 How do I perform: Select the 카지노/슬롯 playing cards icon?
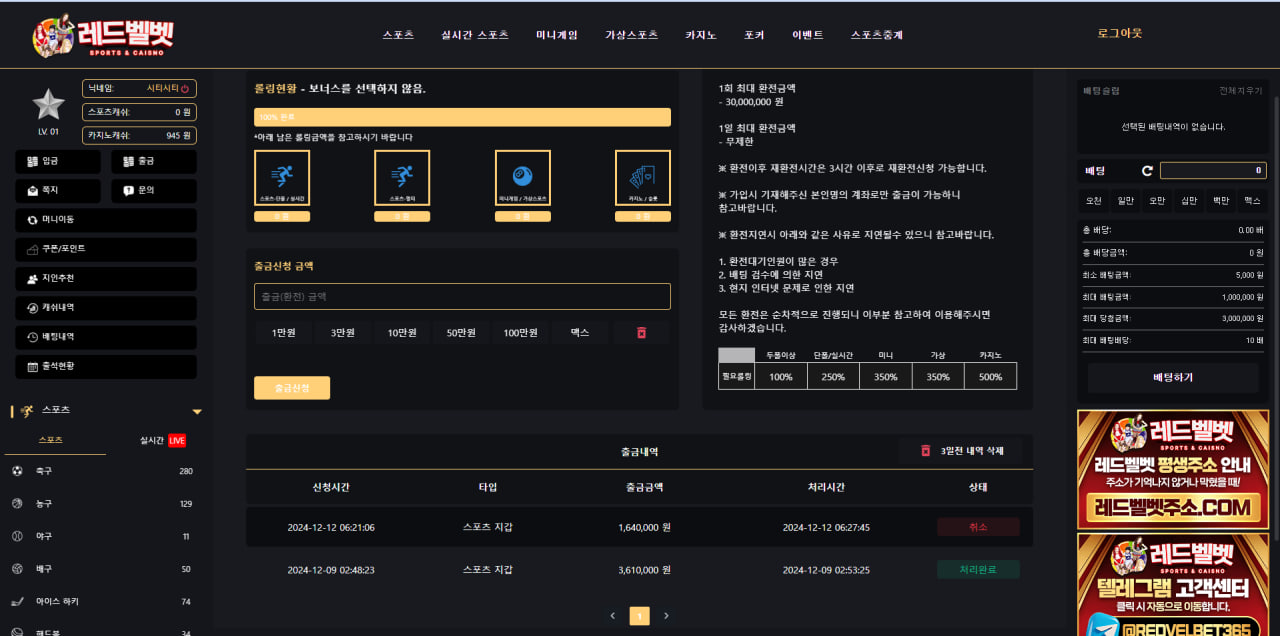click(642, 178)
